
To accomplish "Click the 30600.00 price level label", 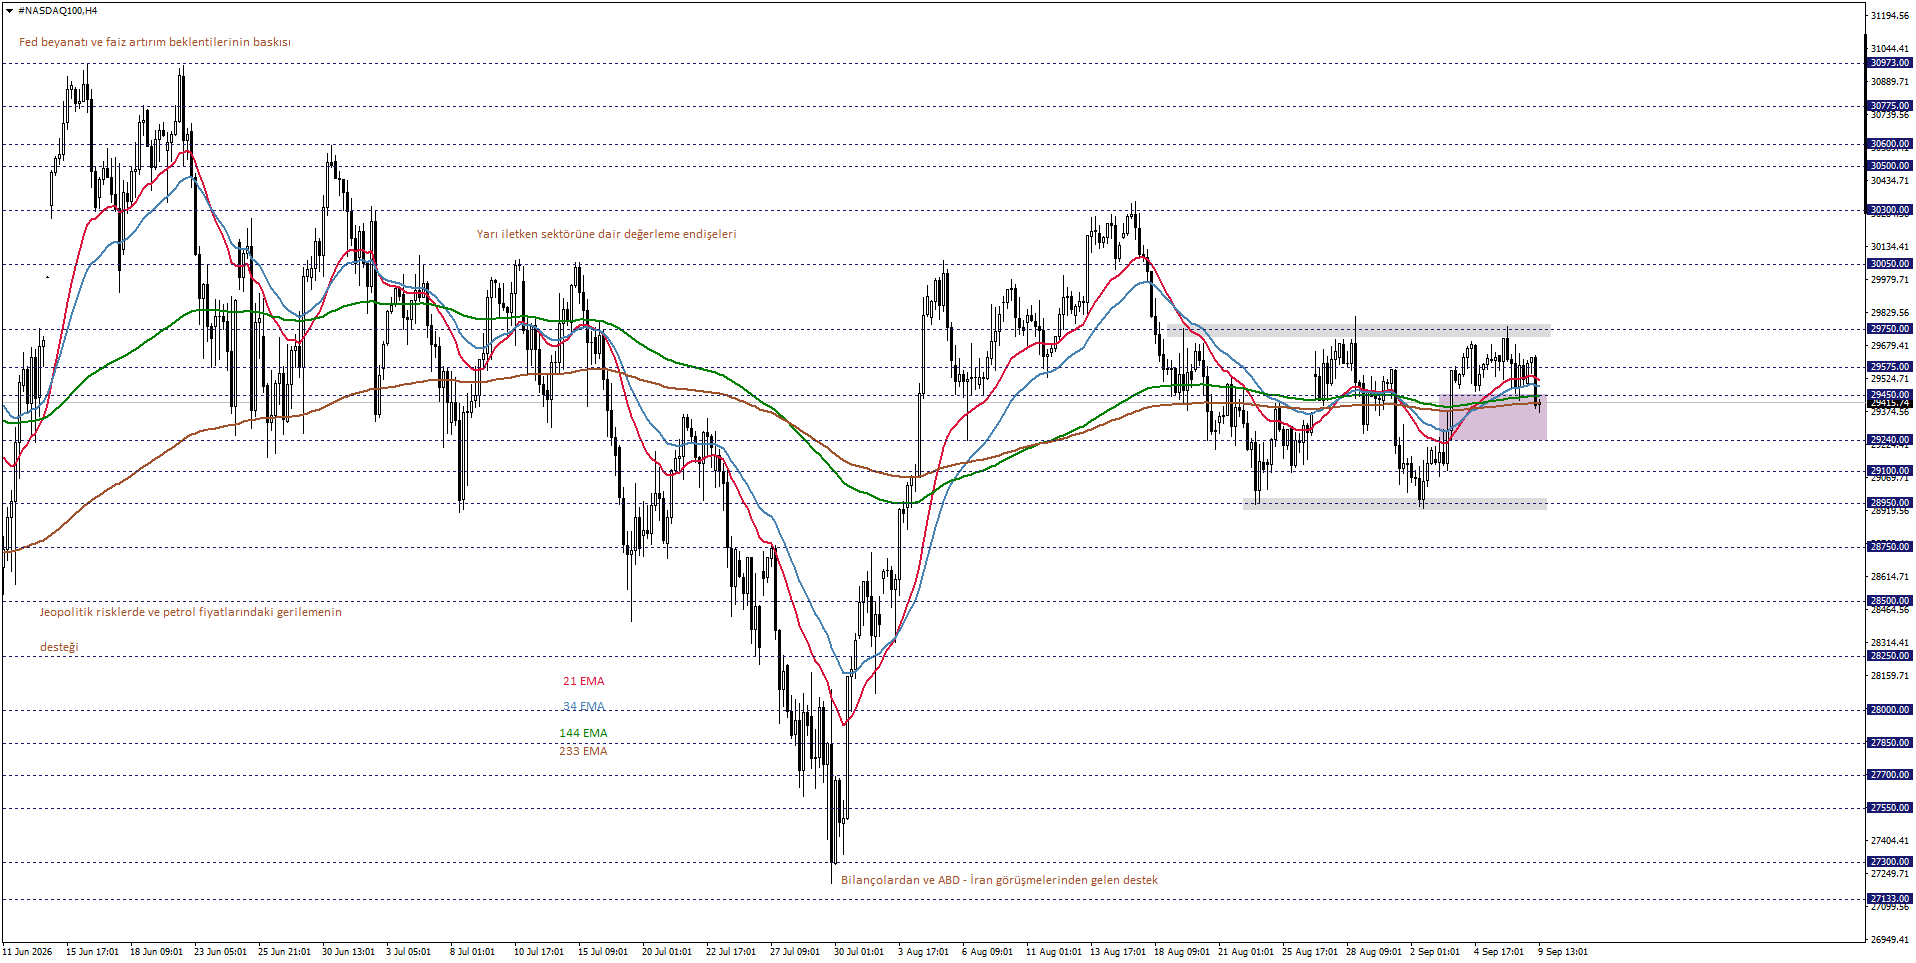I will 1890,144.
